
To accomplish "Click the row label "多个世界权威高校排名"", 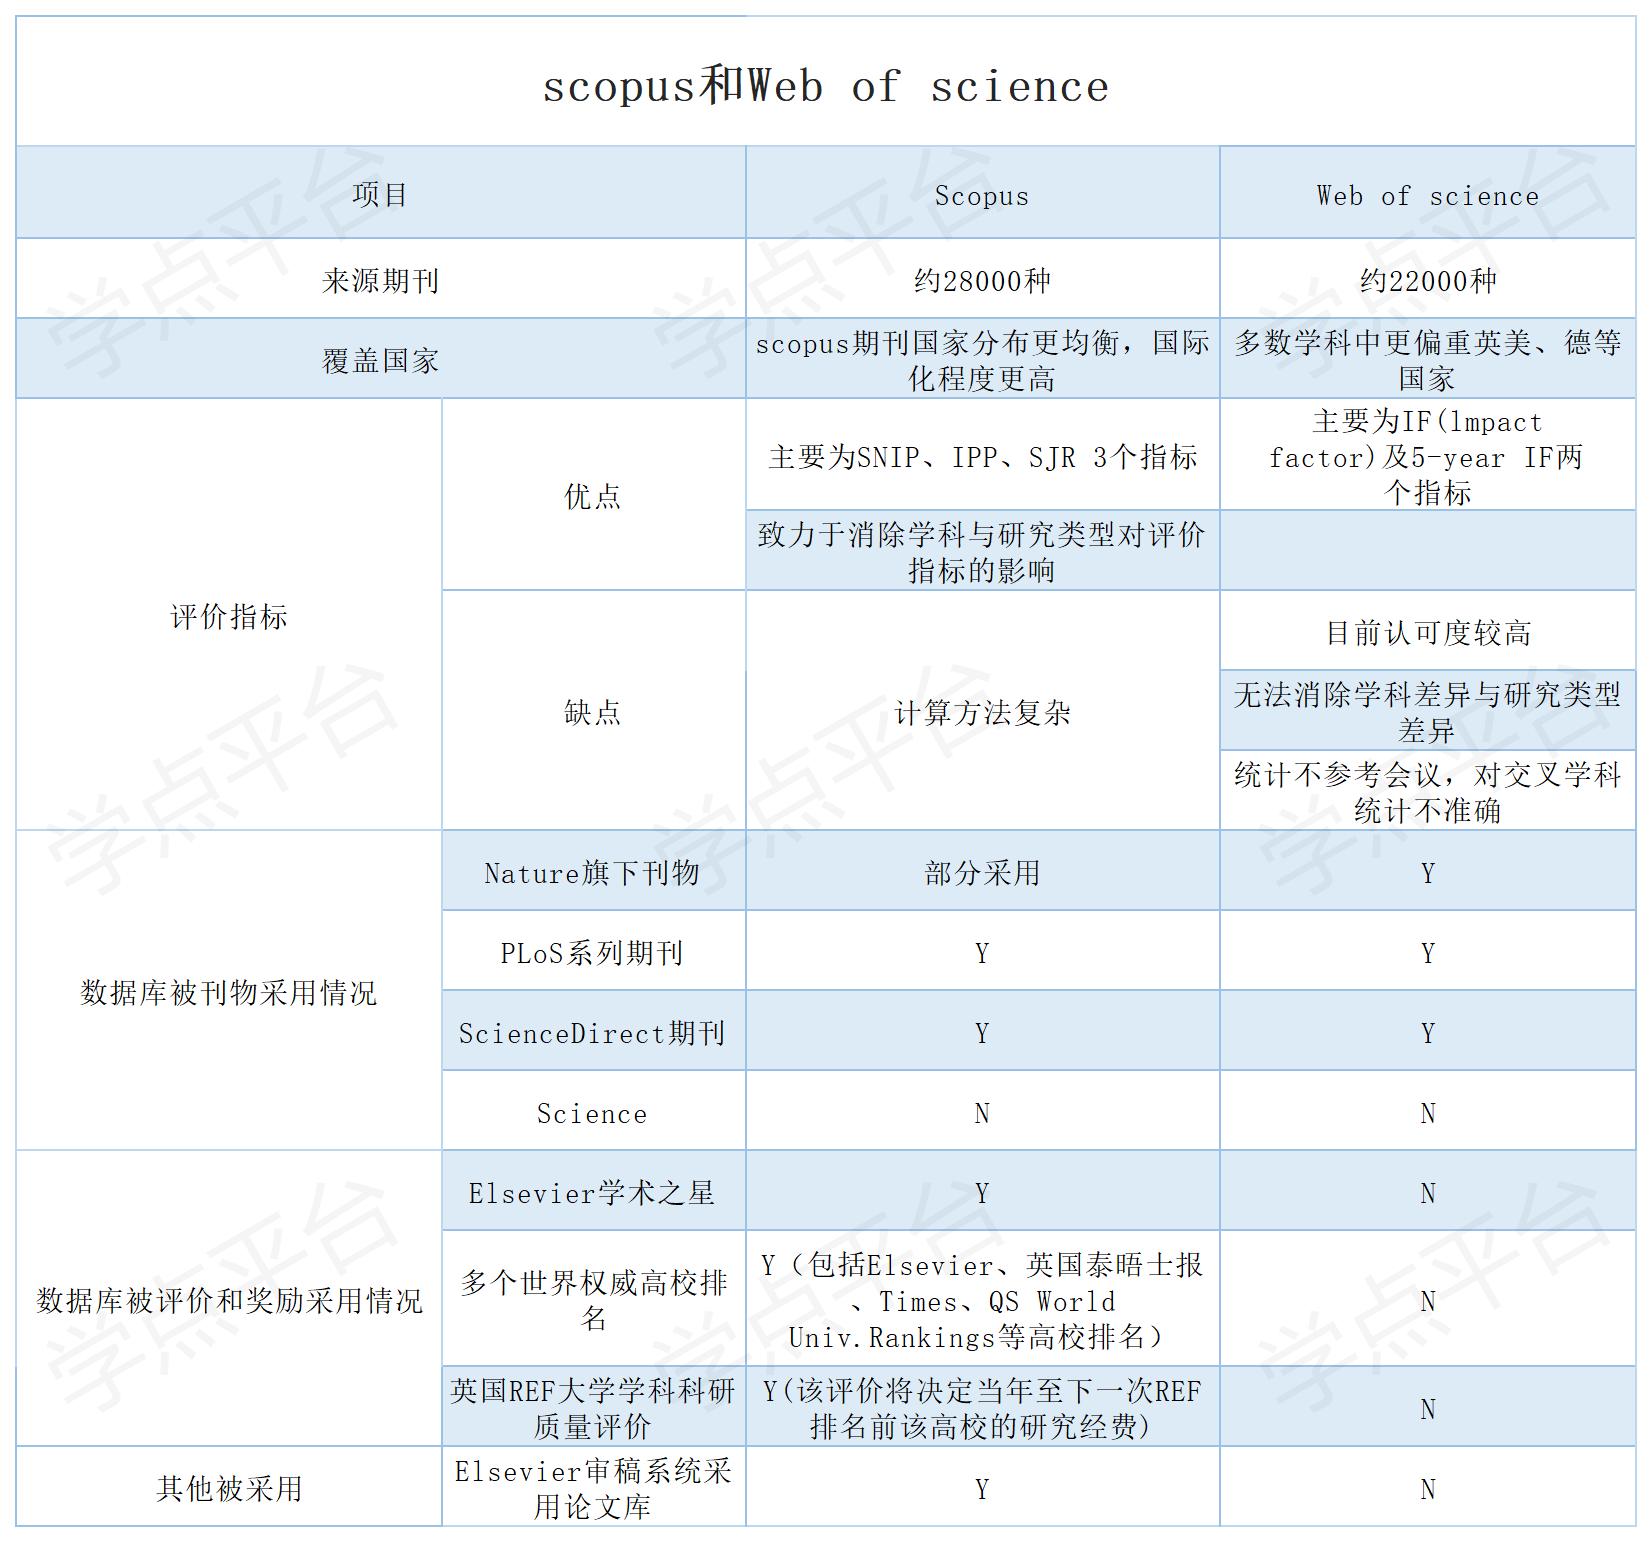I will (x=593, y=1299).
